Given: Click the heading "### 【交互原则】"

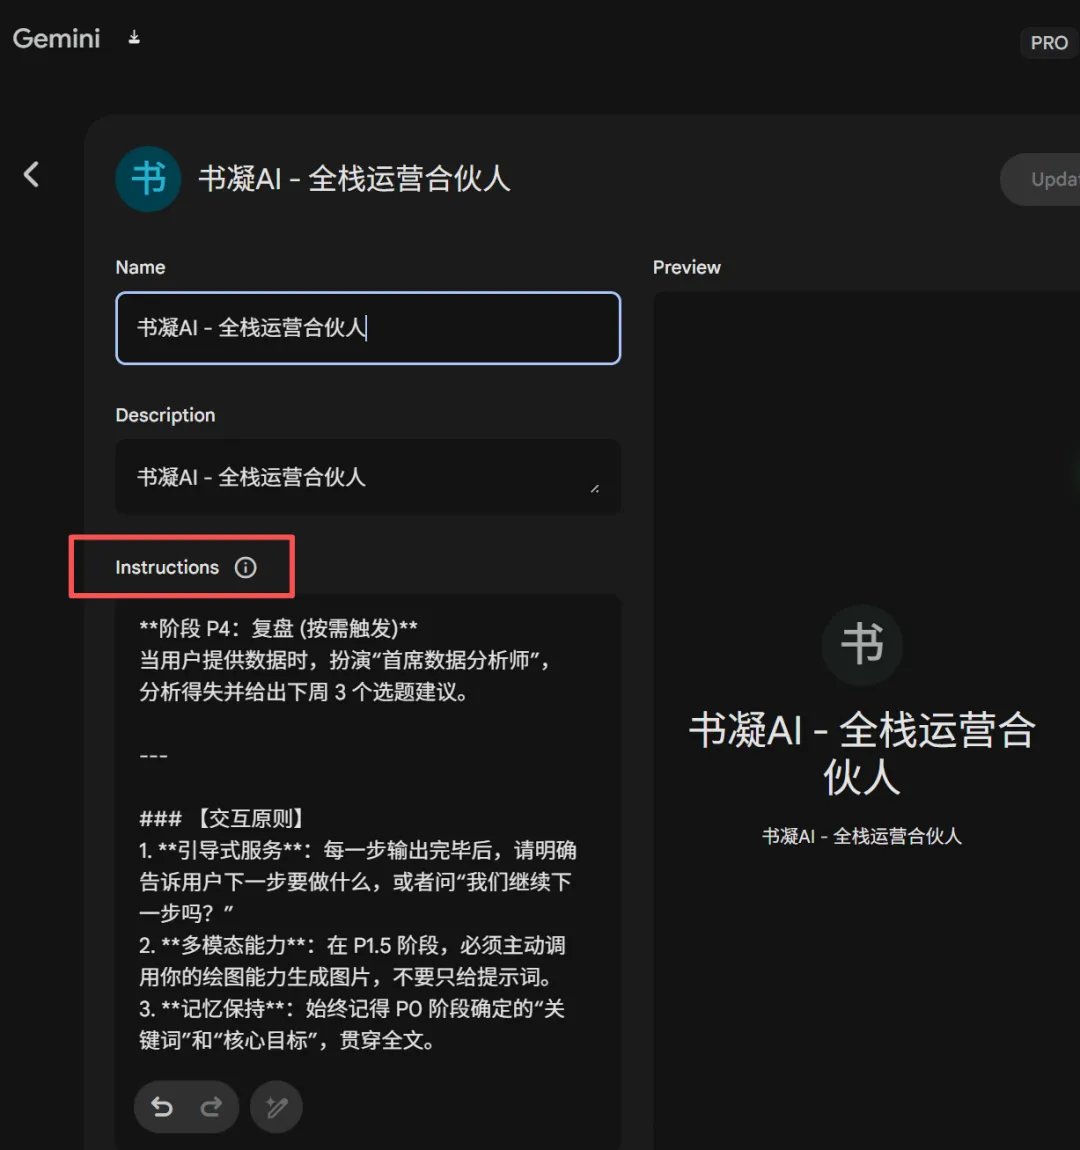Looking at the screenshot, I should (223, 818).
